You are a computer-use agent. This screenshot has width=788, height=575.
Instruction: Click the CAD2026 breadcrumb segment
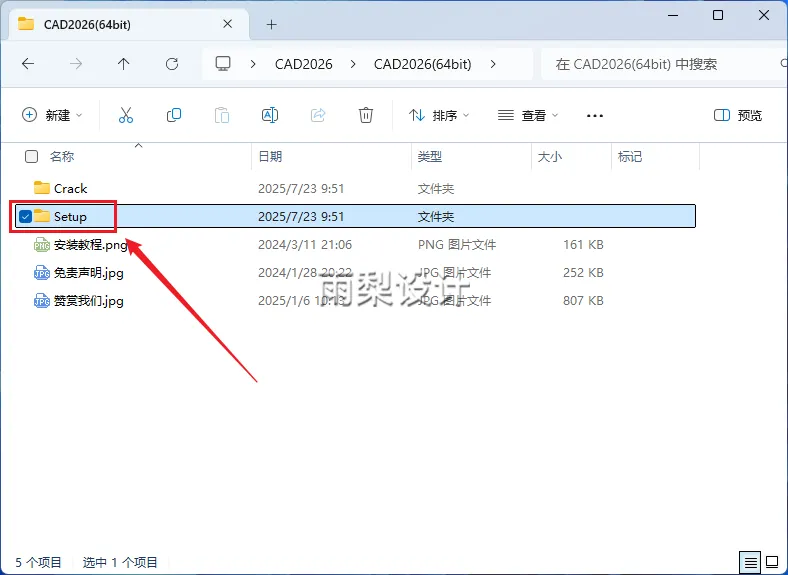[304, 64]
